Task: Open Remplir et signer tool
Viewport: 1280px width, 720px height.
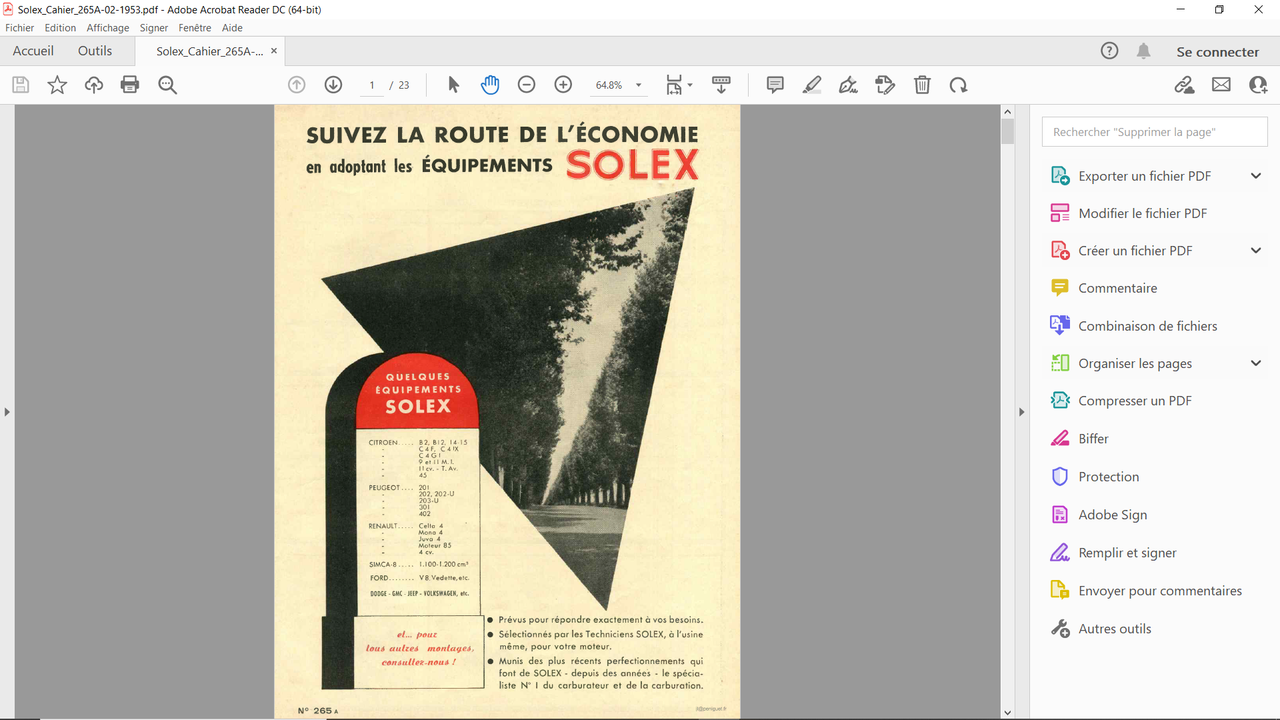Action: pos(1127,553)
